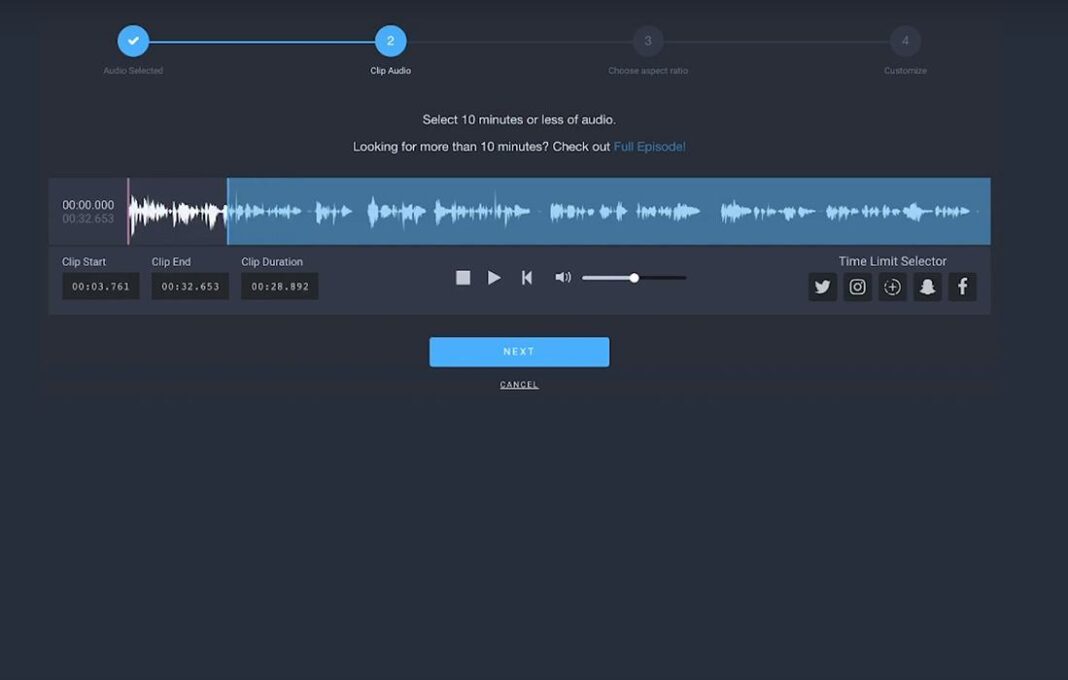Click the CANCEL link
Viewport: 1068px width, 680px height.
[x=519, y=385]
